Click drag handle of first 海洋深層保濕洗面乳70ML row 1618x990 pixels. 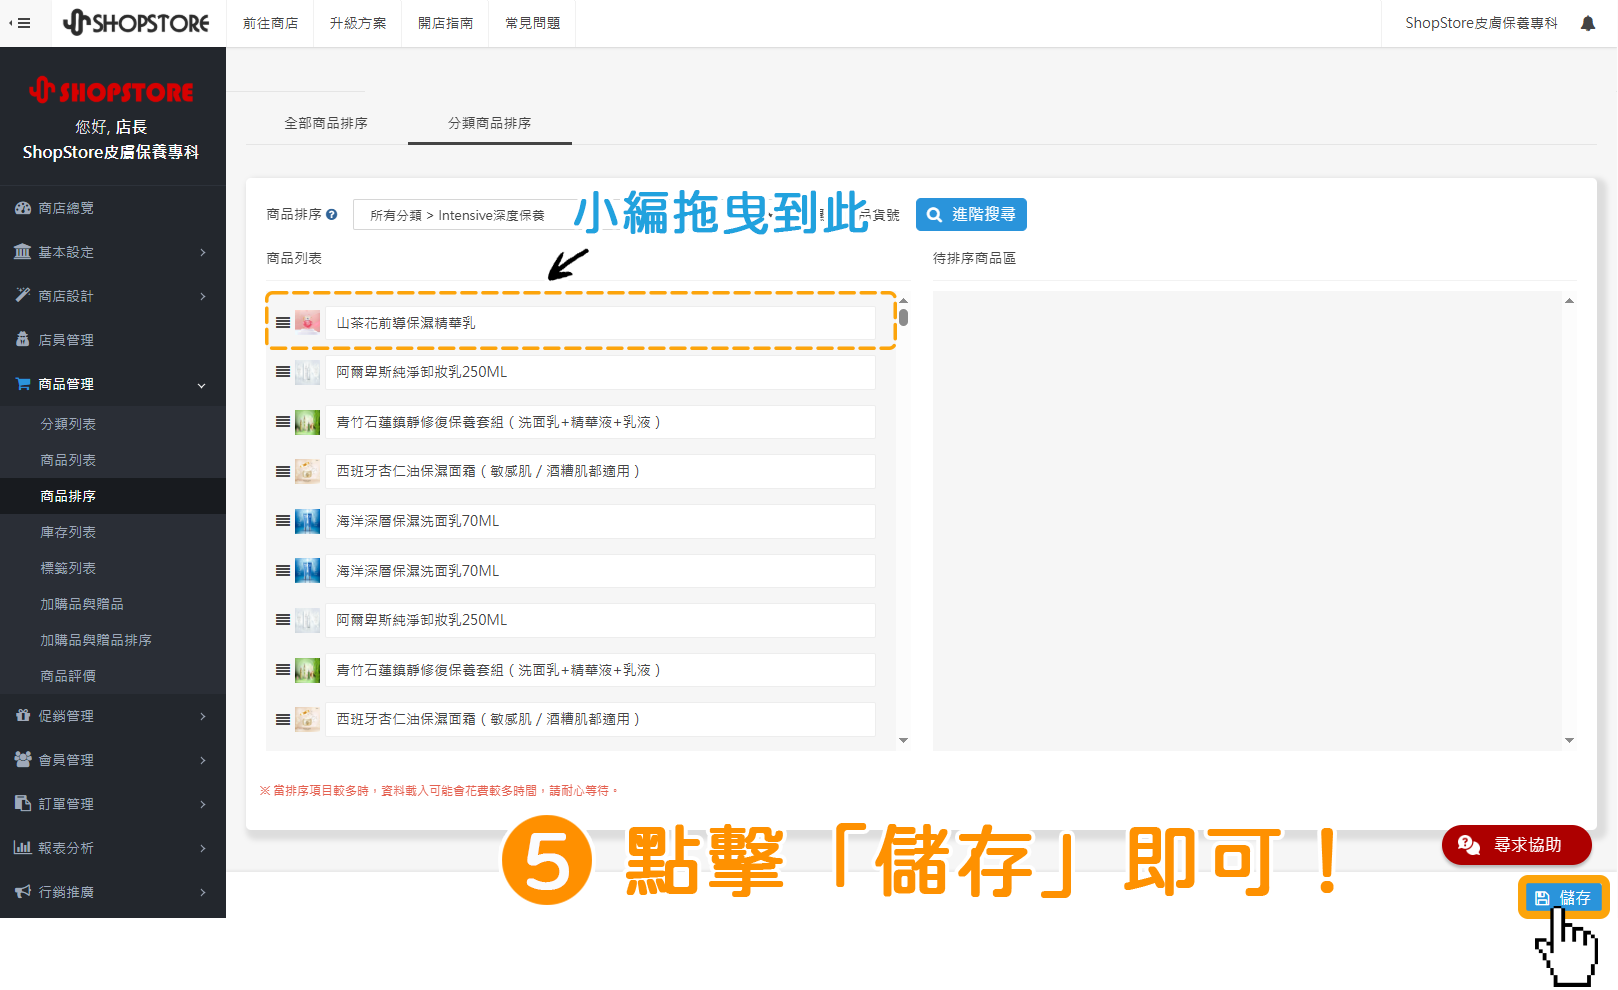point(283,521)
